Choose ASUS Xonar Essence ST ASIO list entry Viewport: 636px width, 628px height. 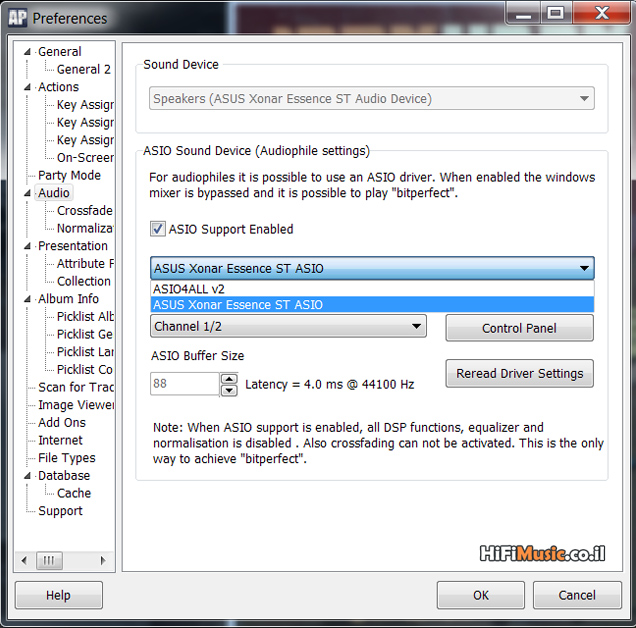pyautogui.click(x=372, y=305)
